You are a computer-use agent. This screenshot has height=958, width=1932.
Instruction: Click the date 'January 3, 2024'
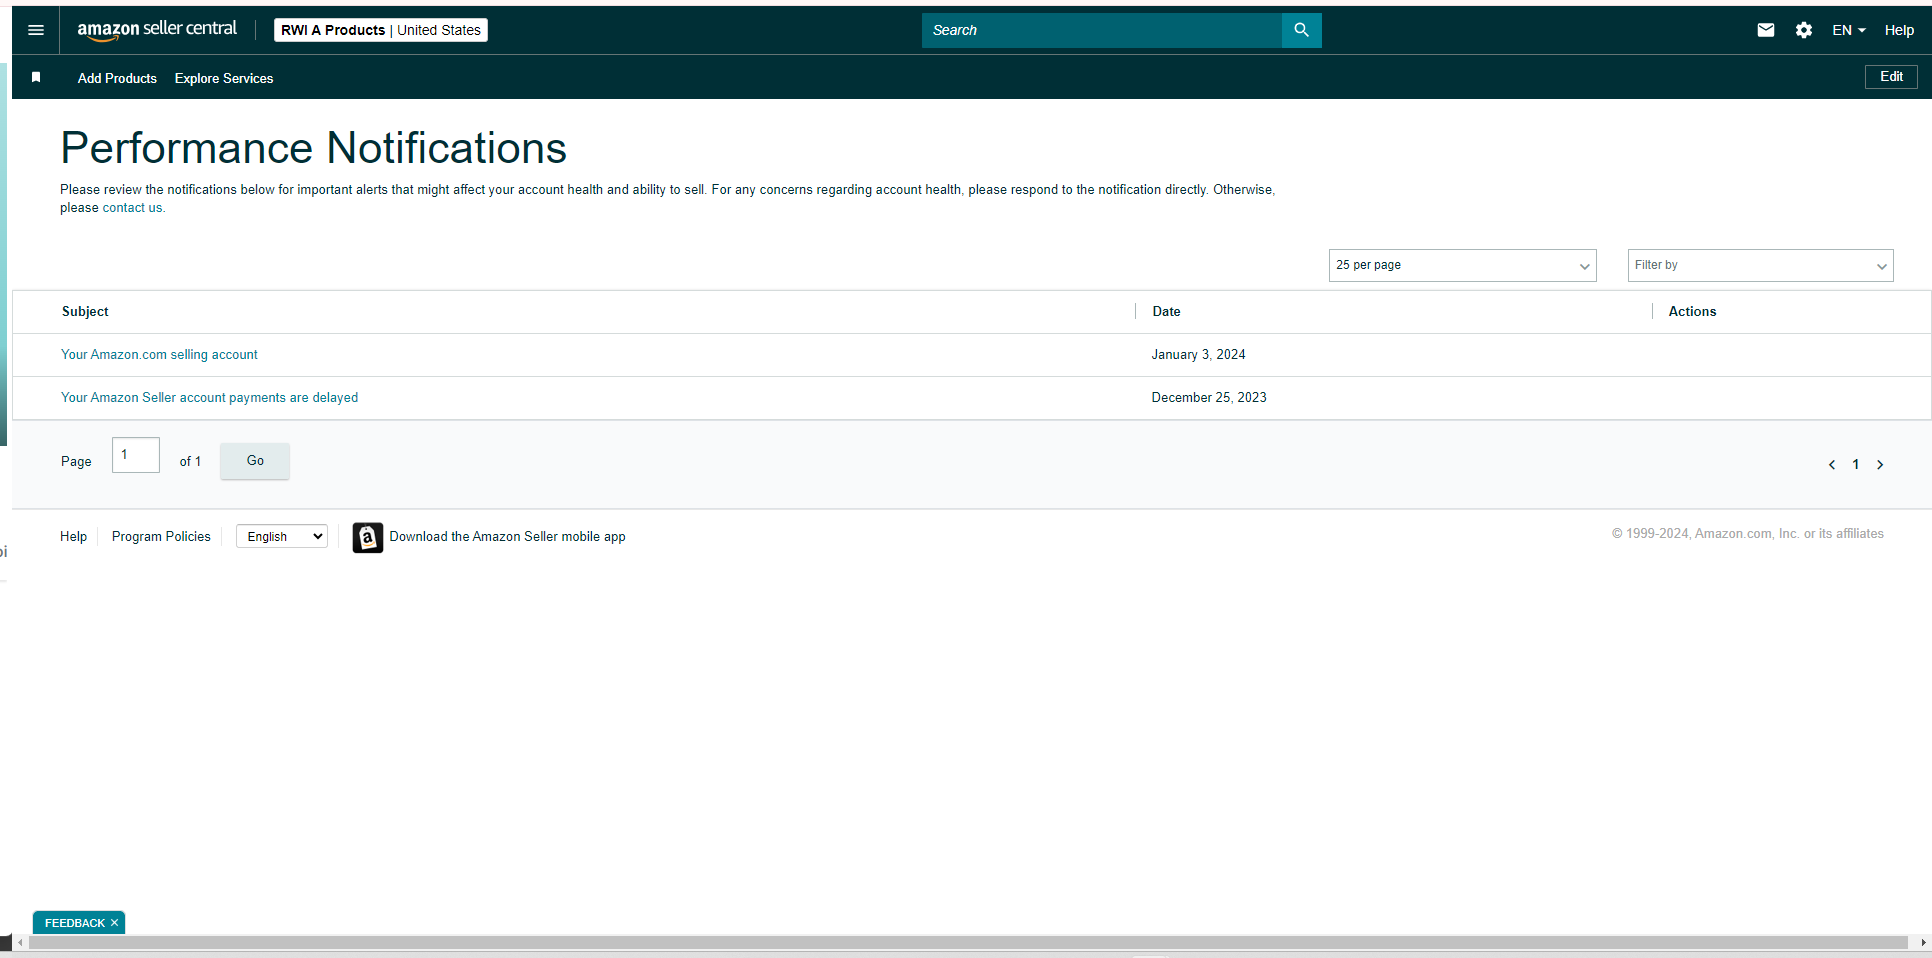(x=1198, y=355)
